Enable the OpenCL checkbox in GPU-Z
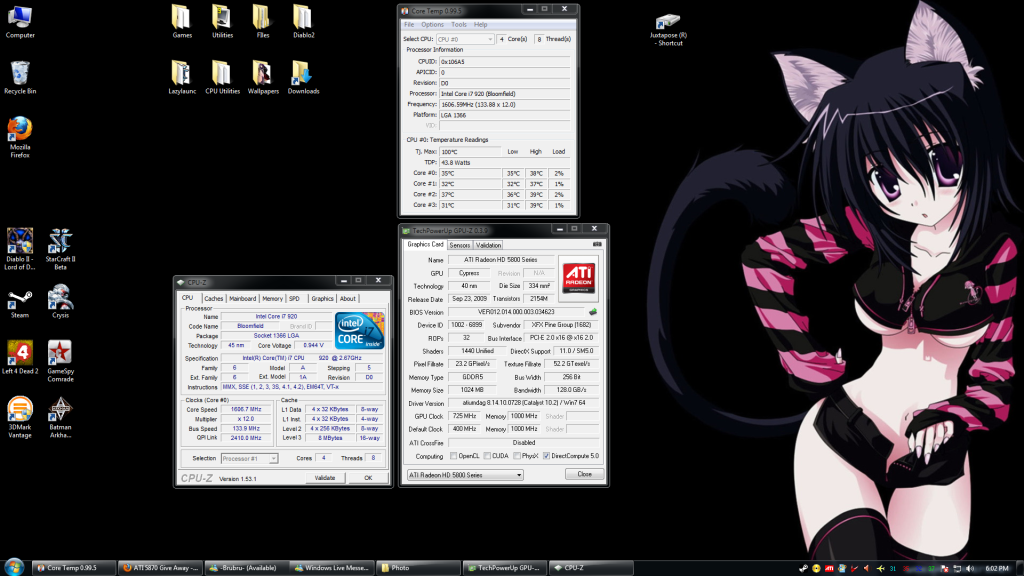 (453, 456)
